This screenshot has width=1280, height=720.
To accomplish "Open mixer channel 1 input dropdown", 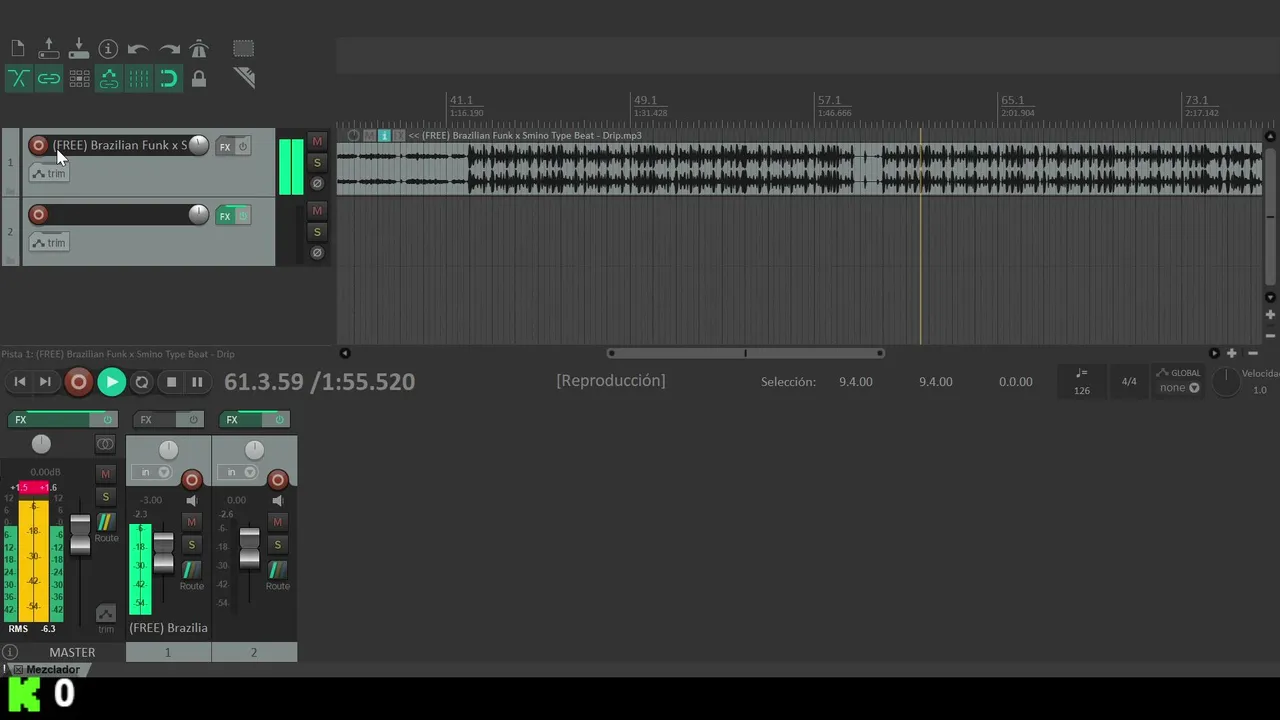I will pyautogui.click(x=154, y=472).
